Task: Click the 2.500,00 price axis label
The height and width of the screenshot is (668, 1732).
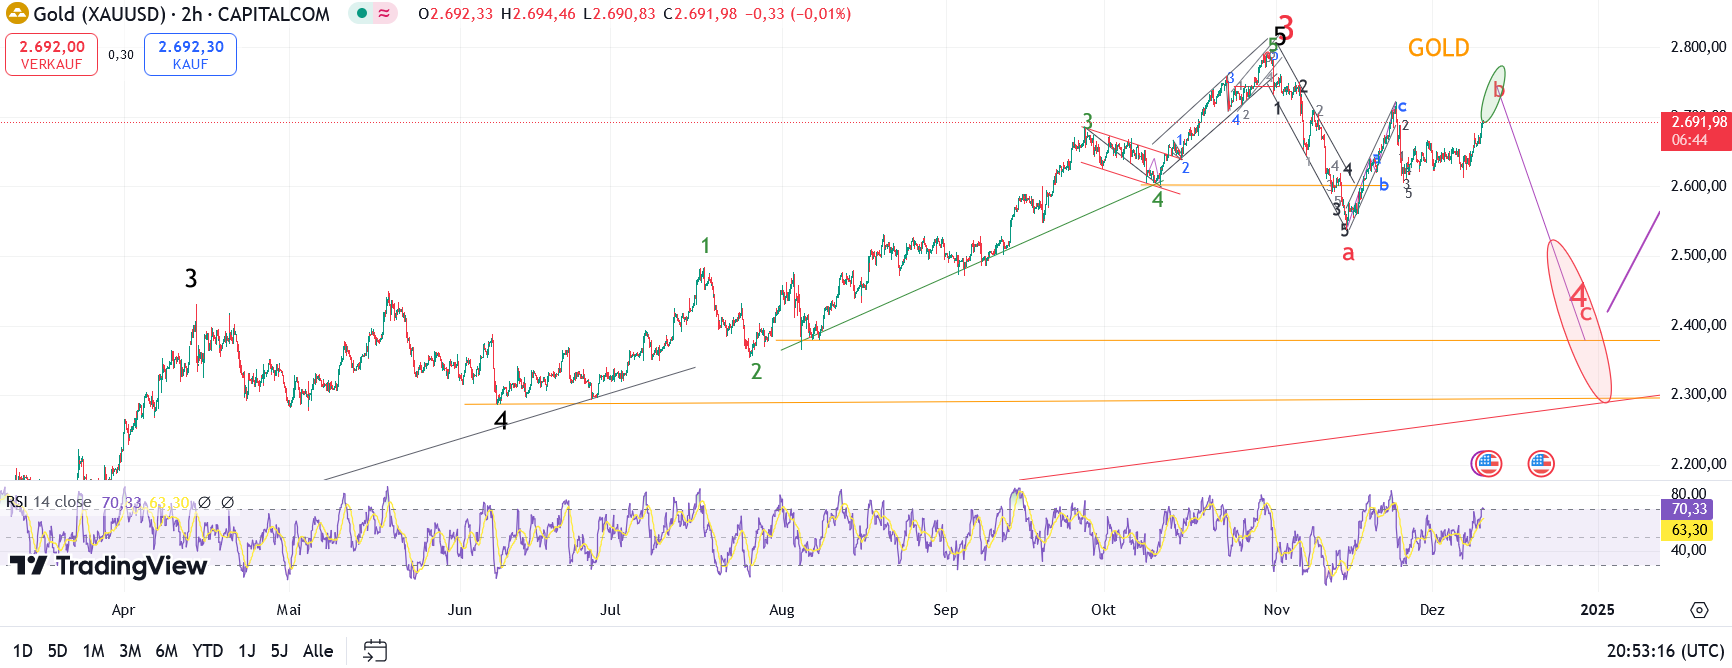Action: (1698, 255)
